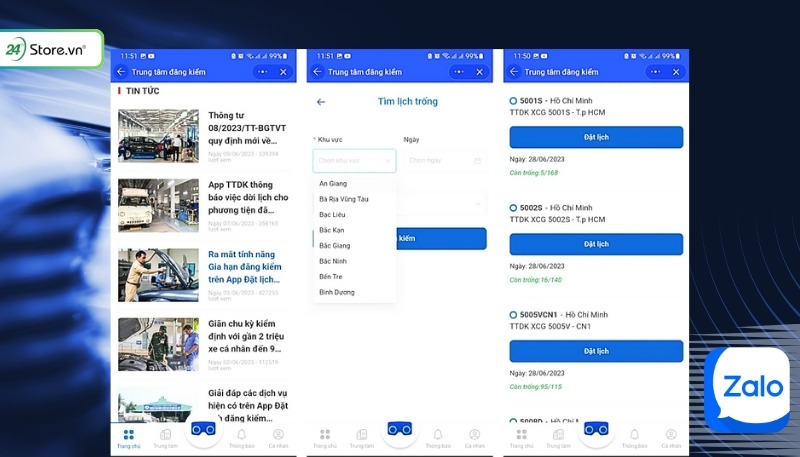Select Bắc Giang from the list

[355, 246]
